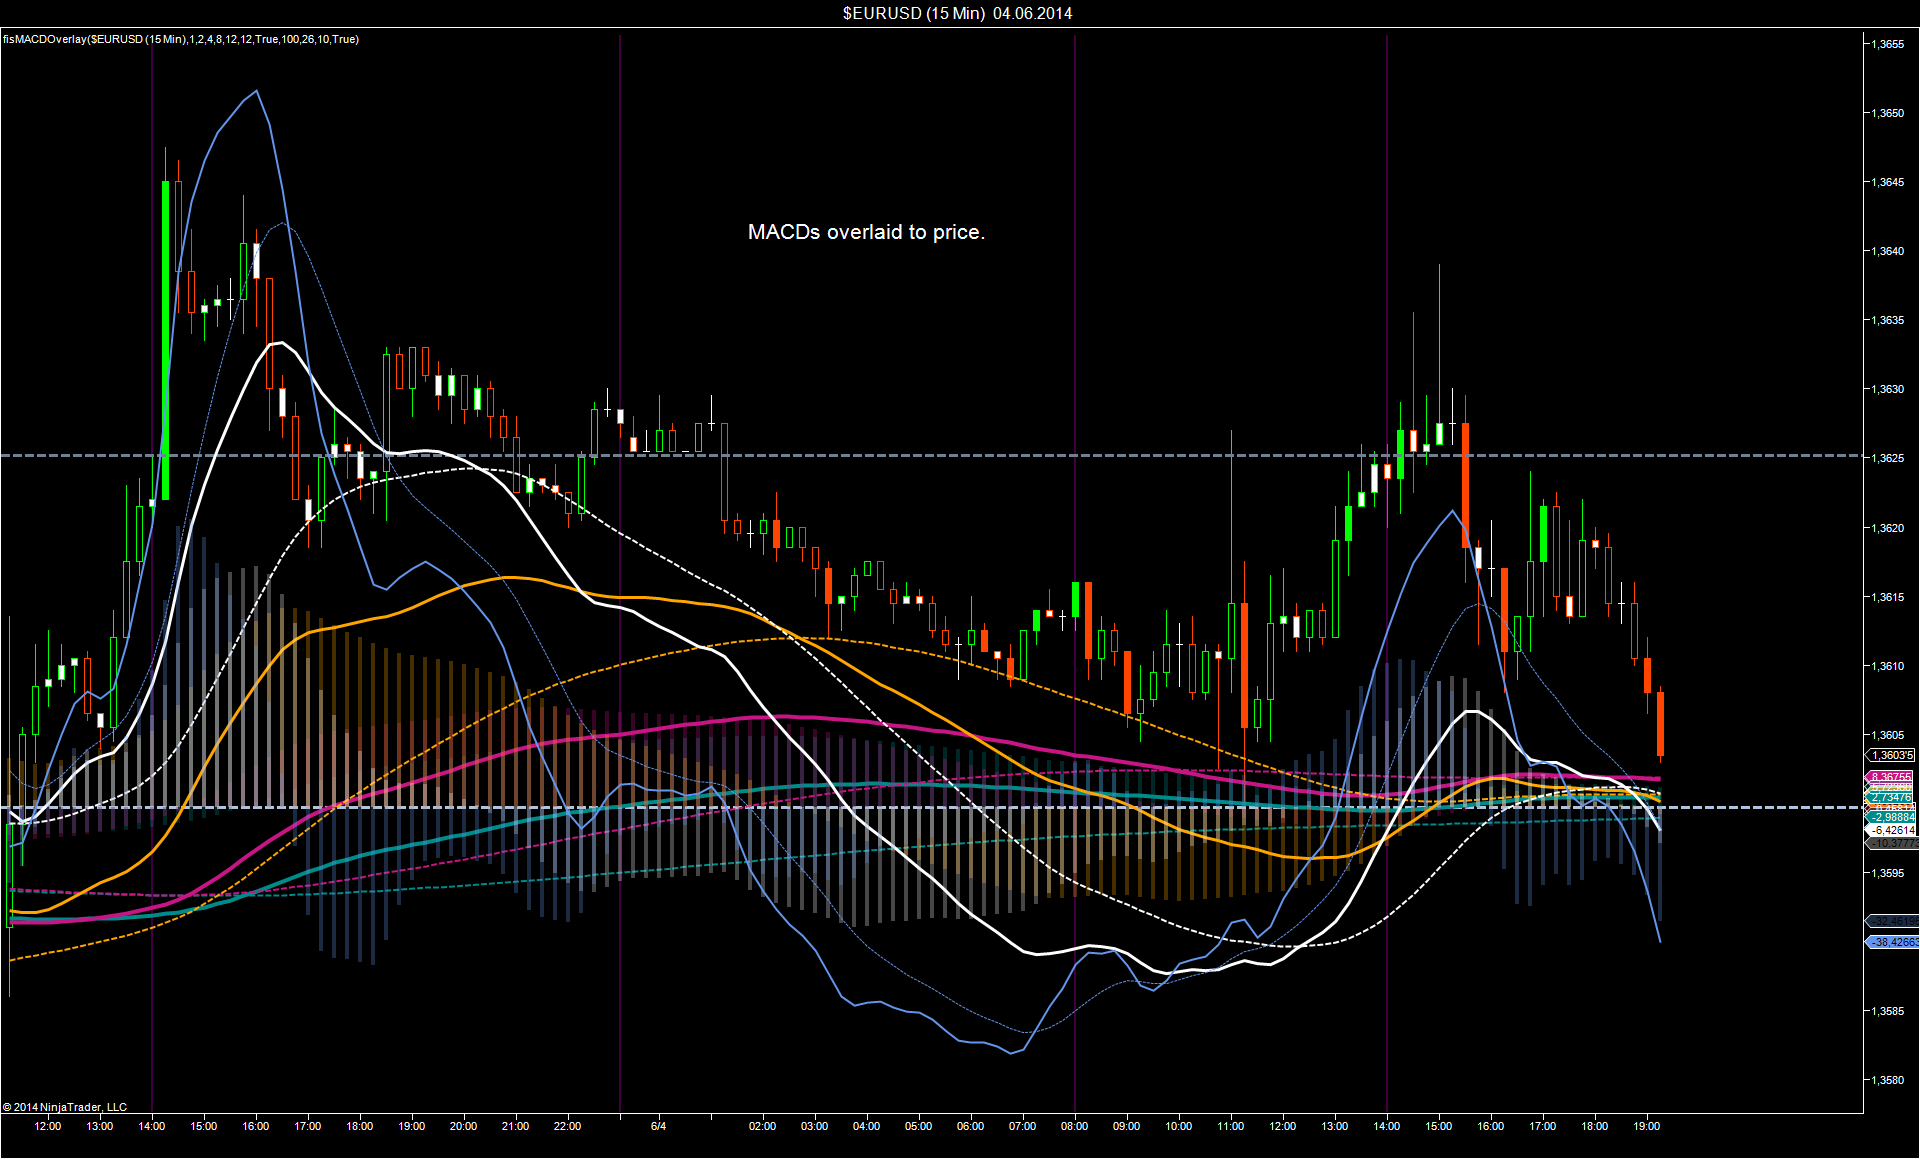
Task: Click the 1,3580 price axis label
Action: [x=1888, y=1080]
